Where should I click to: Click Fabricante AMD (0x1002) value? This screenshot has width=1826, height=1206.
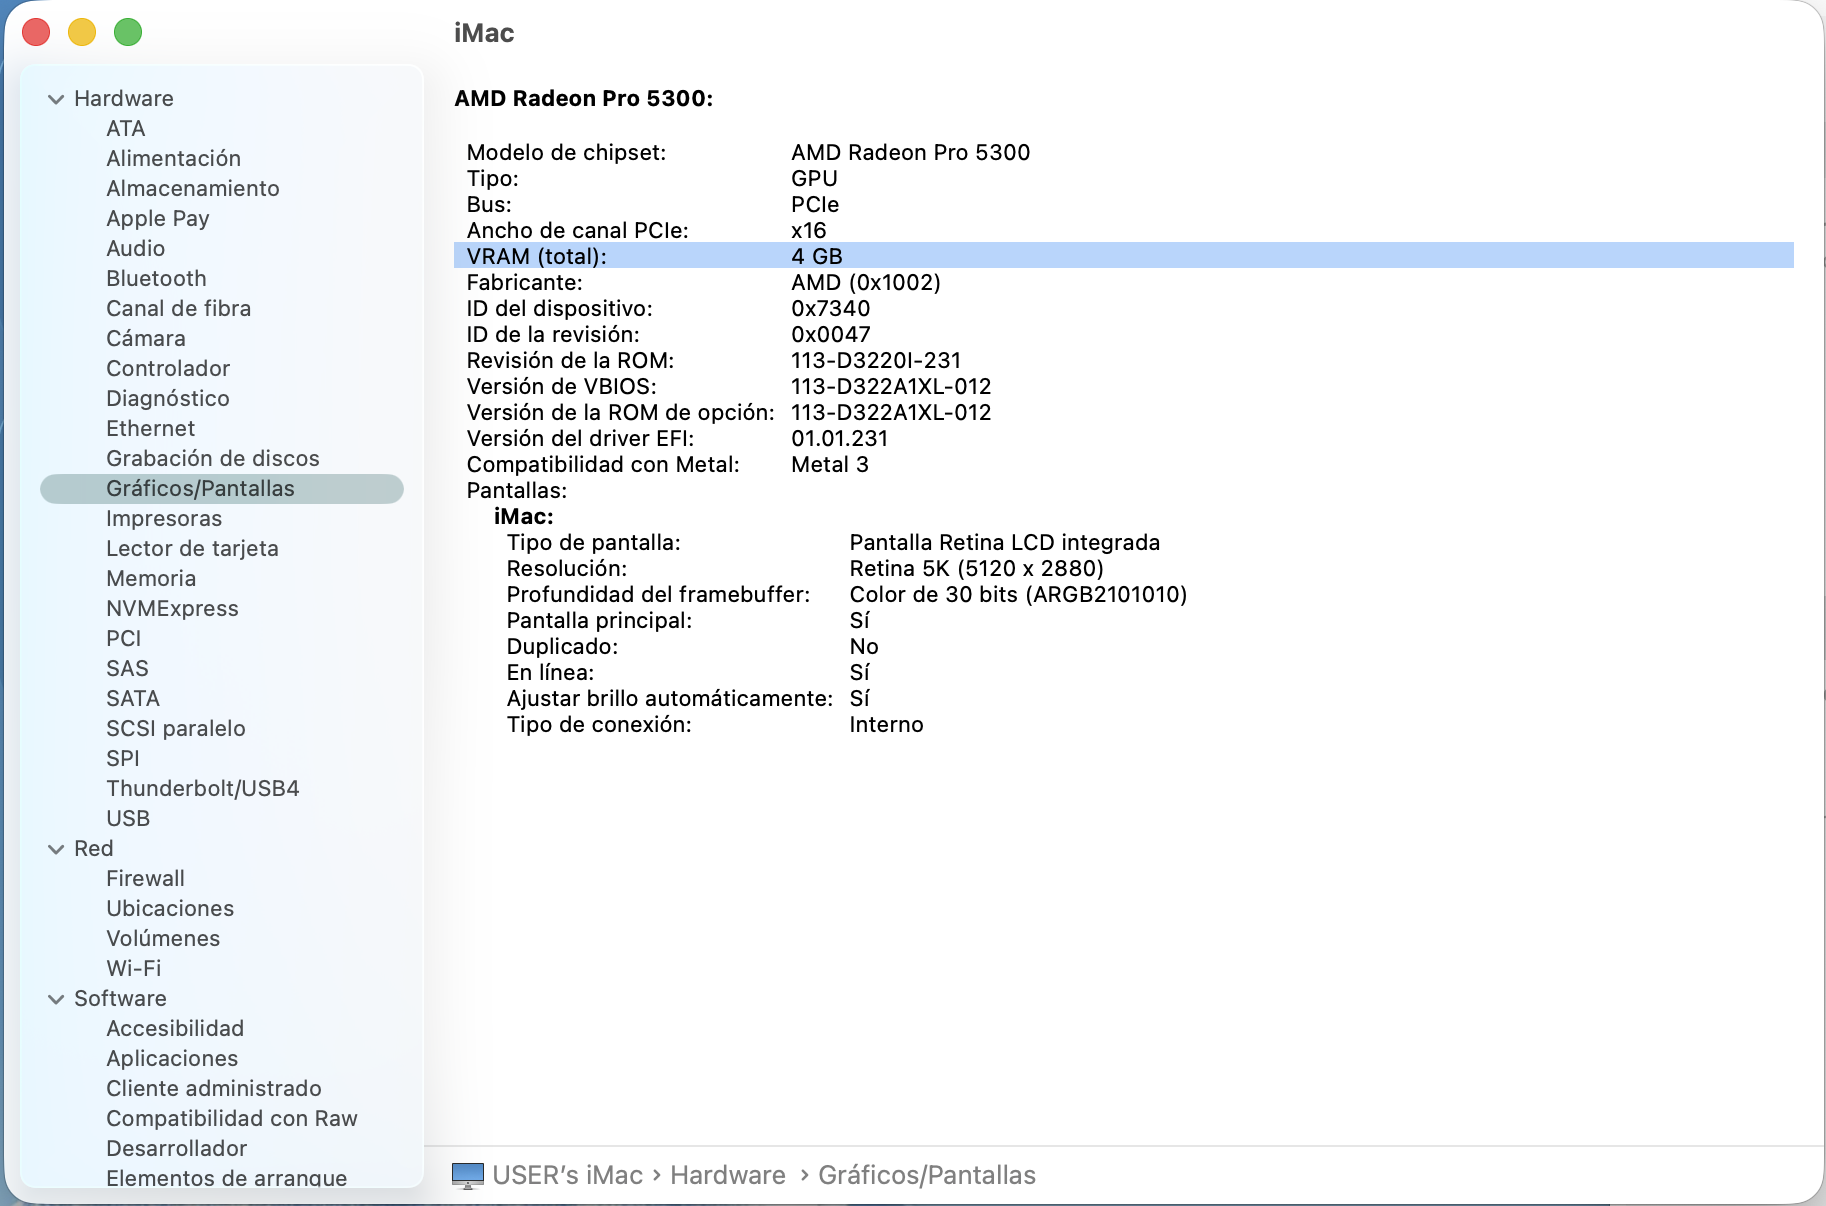coord(866,282)
